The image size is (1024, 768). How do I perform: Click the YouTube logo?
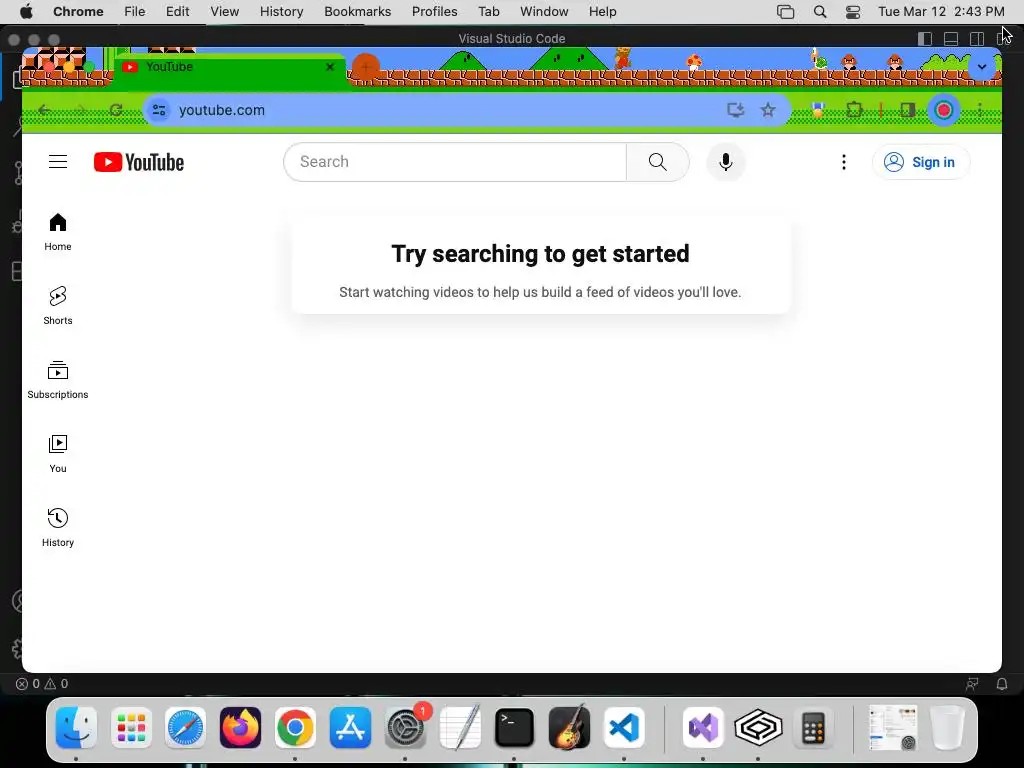coord(138,162)
